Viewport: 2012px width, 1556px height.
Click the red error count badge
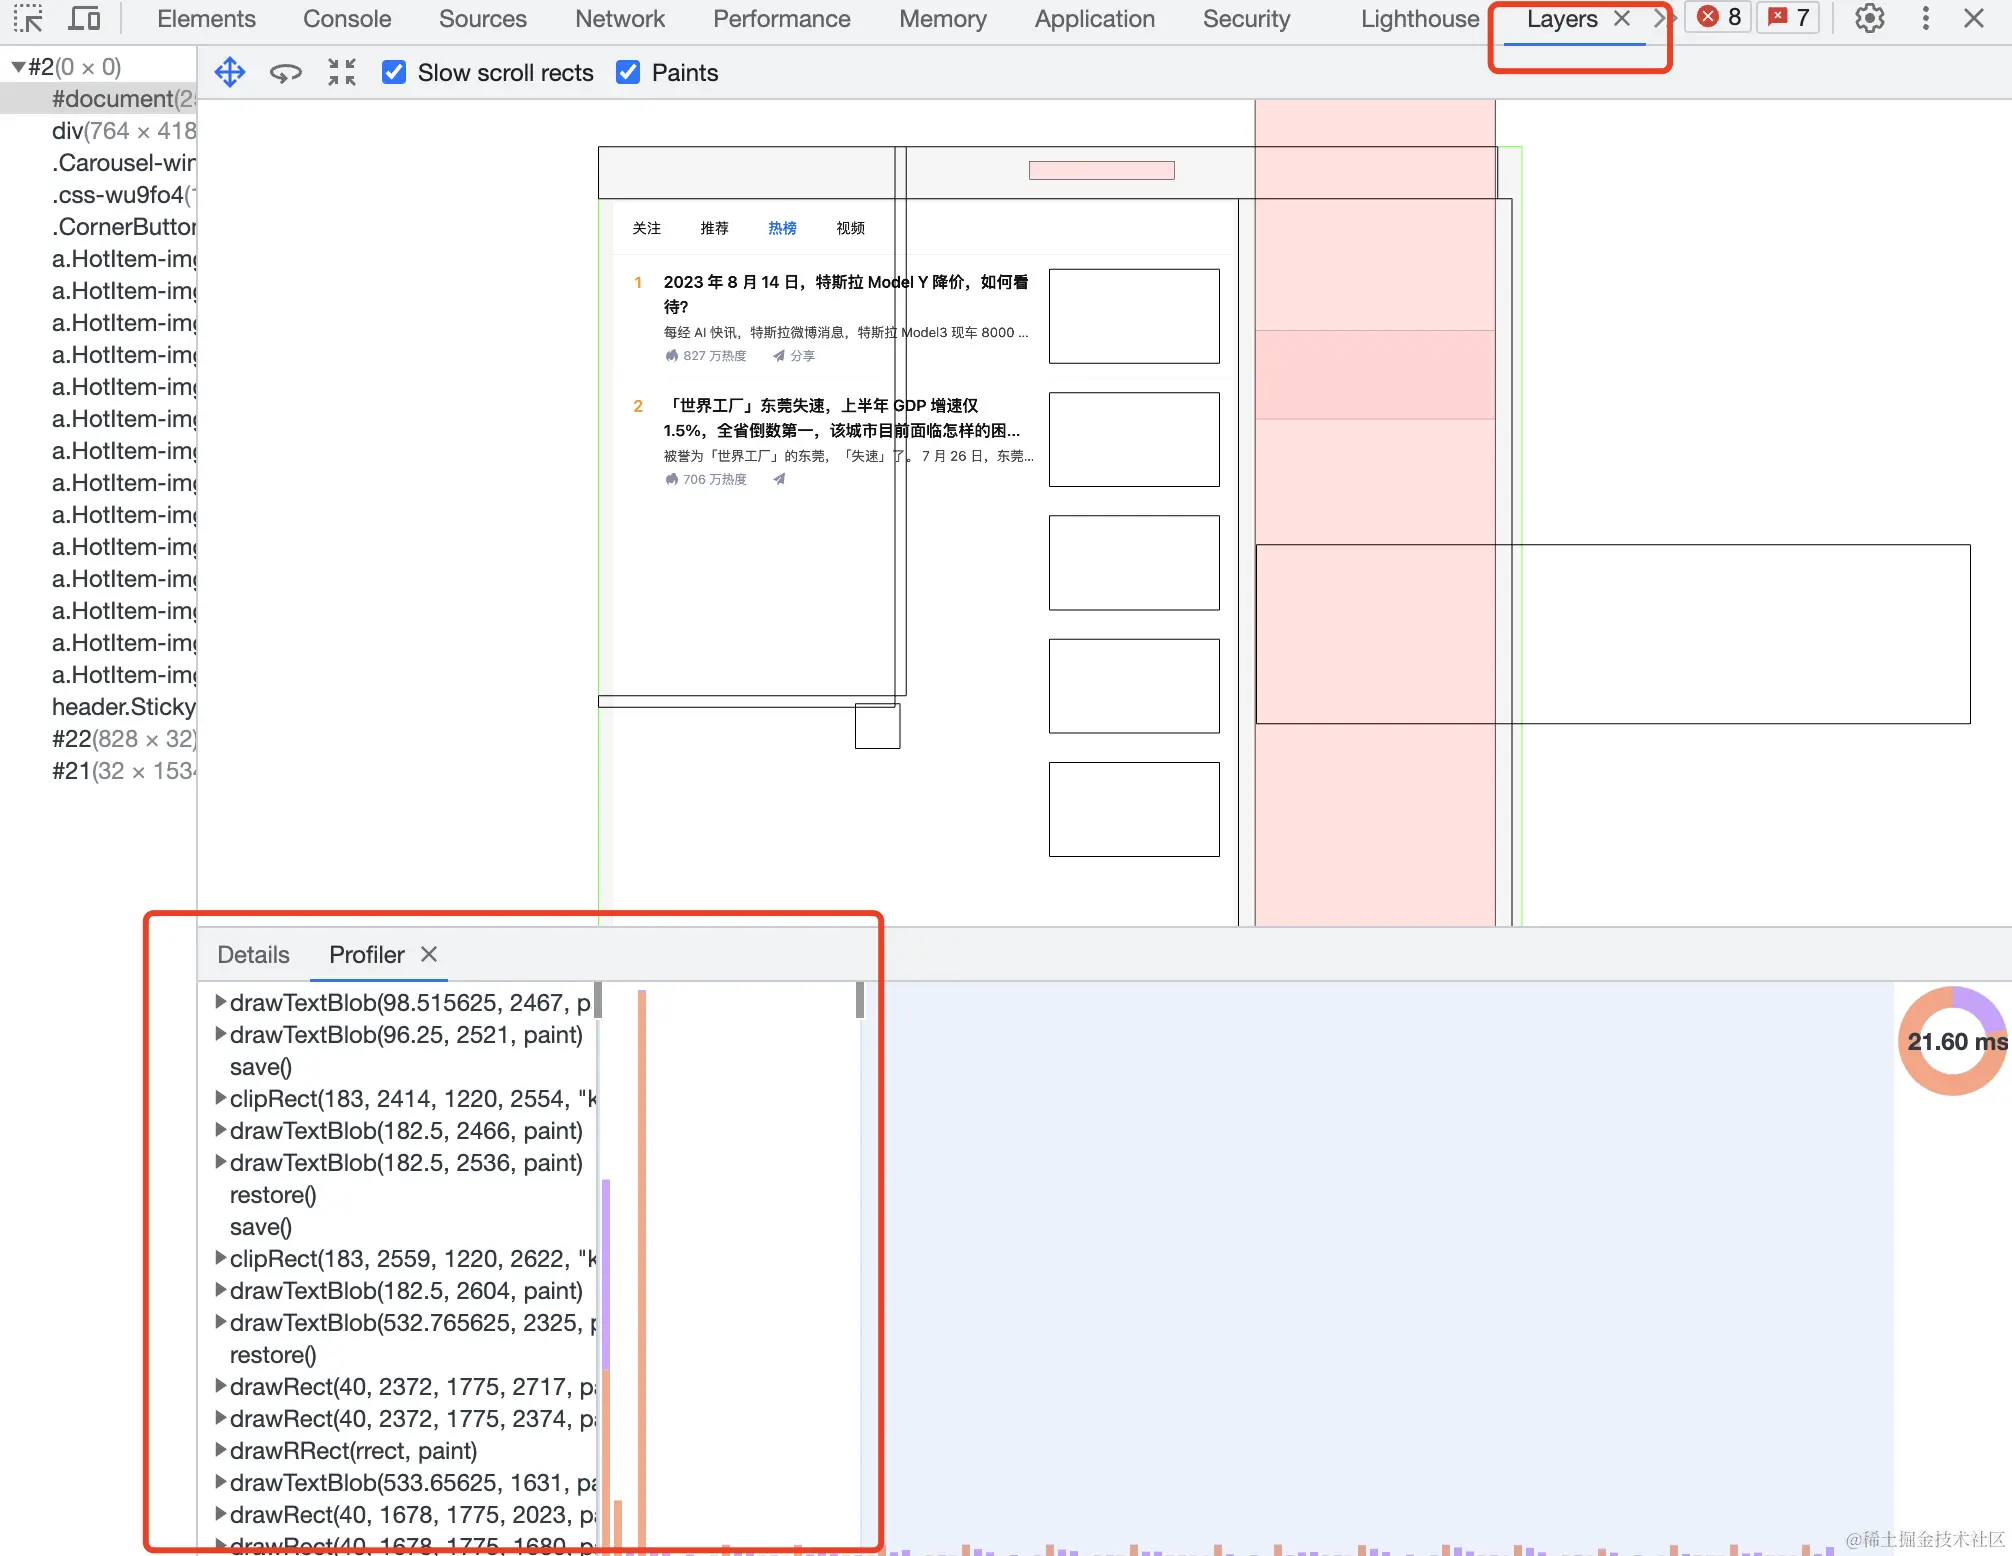[1720, 17]
